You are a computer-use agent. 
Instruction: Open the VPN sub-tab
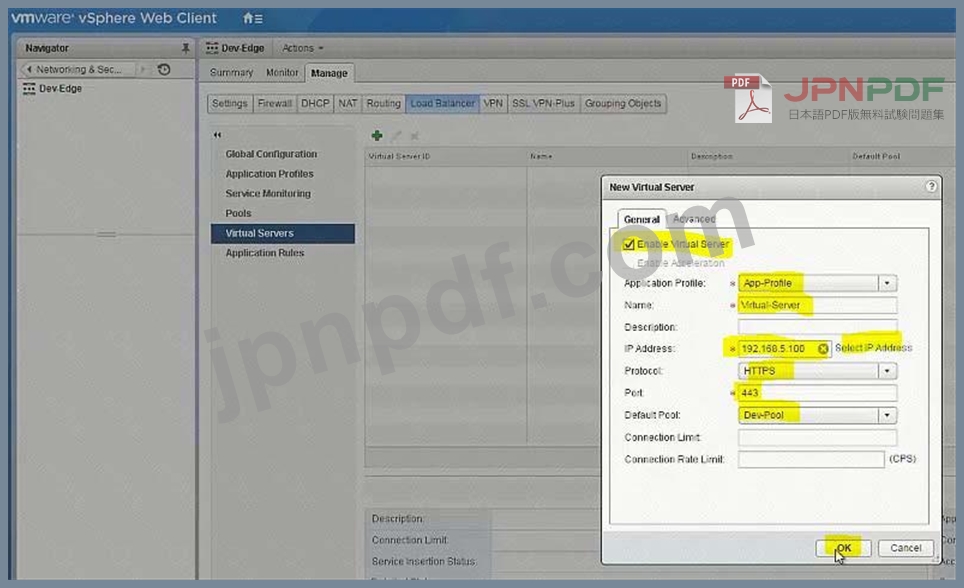493,103
